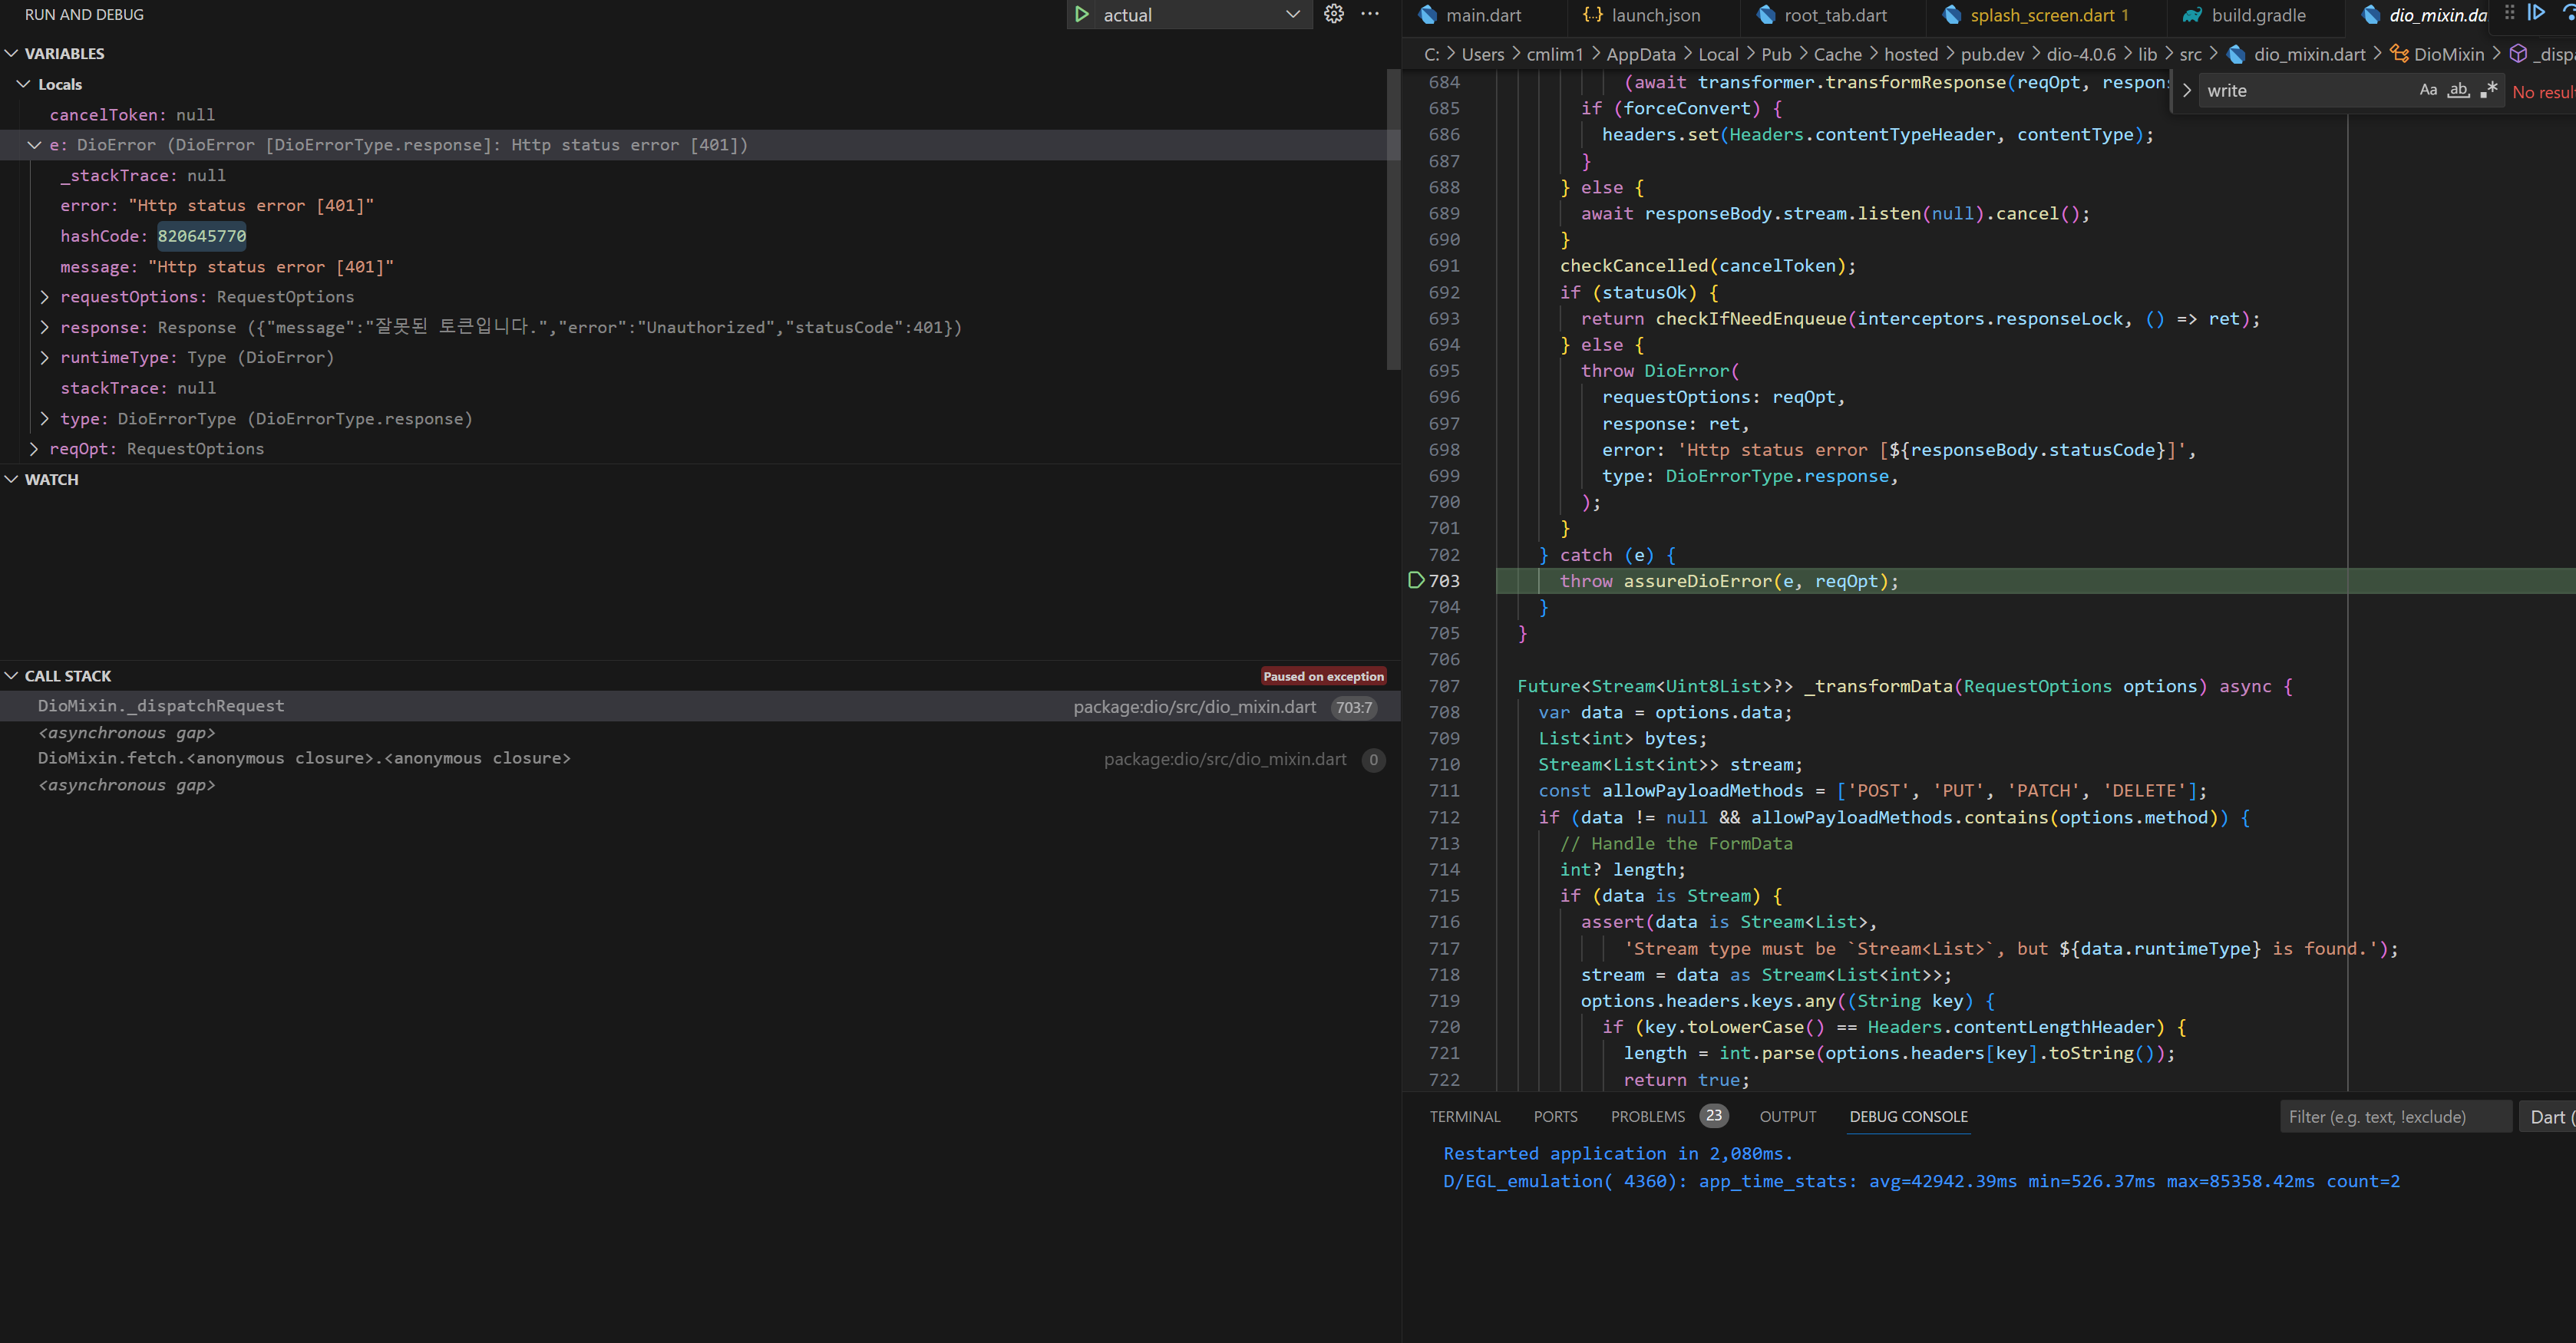Open the DEBUG CONSOLE panel tab
Image resolution: width=2576 pixels, height=1343 pixels.
1908,1116
